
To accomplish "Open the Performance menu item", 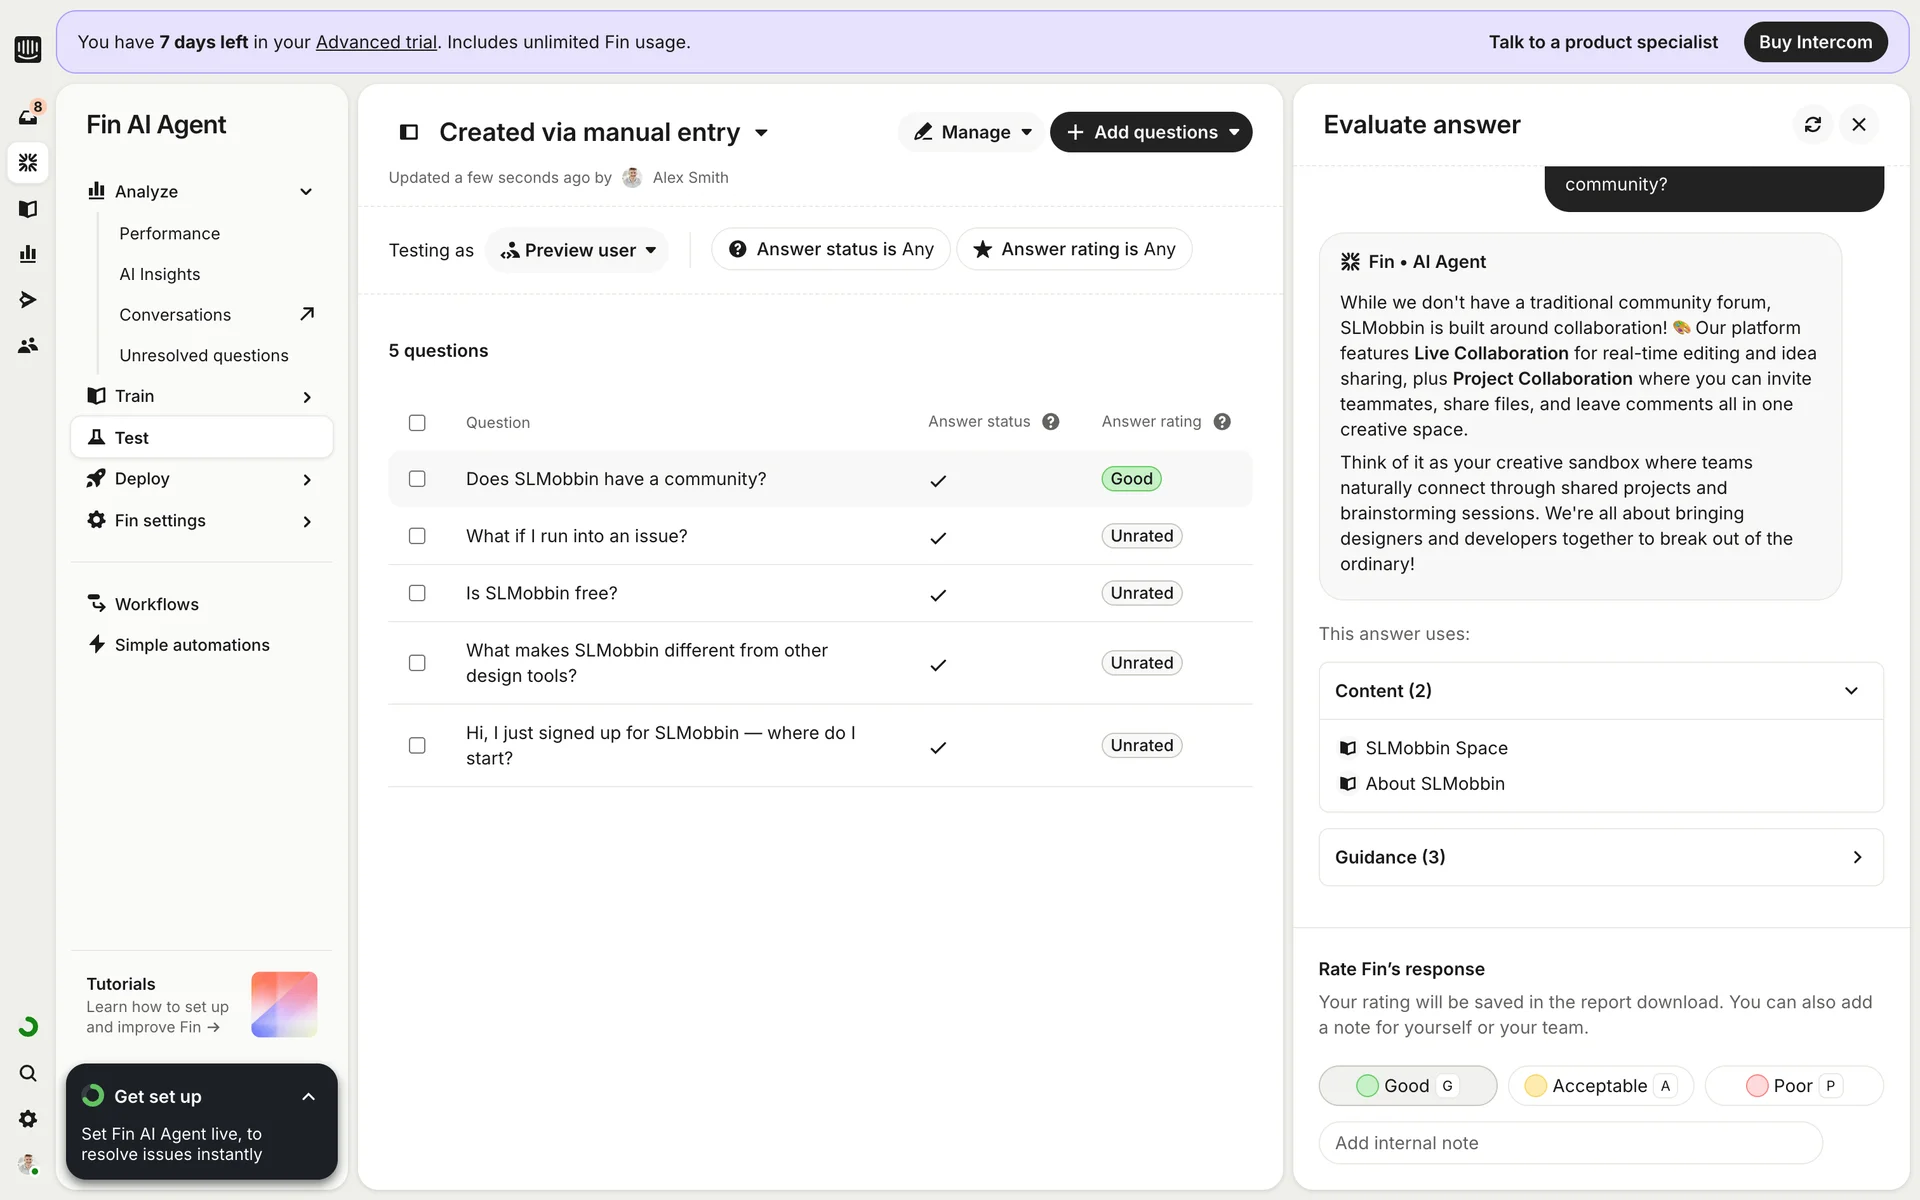I will pyautogui.click(x=169, y=233).
